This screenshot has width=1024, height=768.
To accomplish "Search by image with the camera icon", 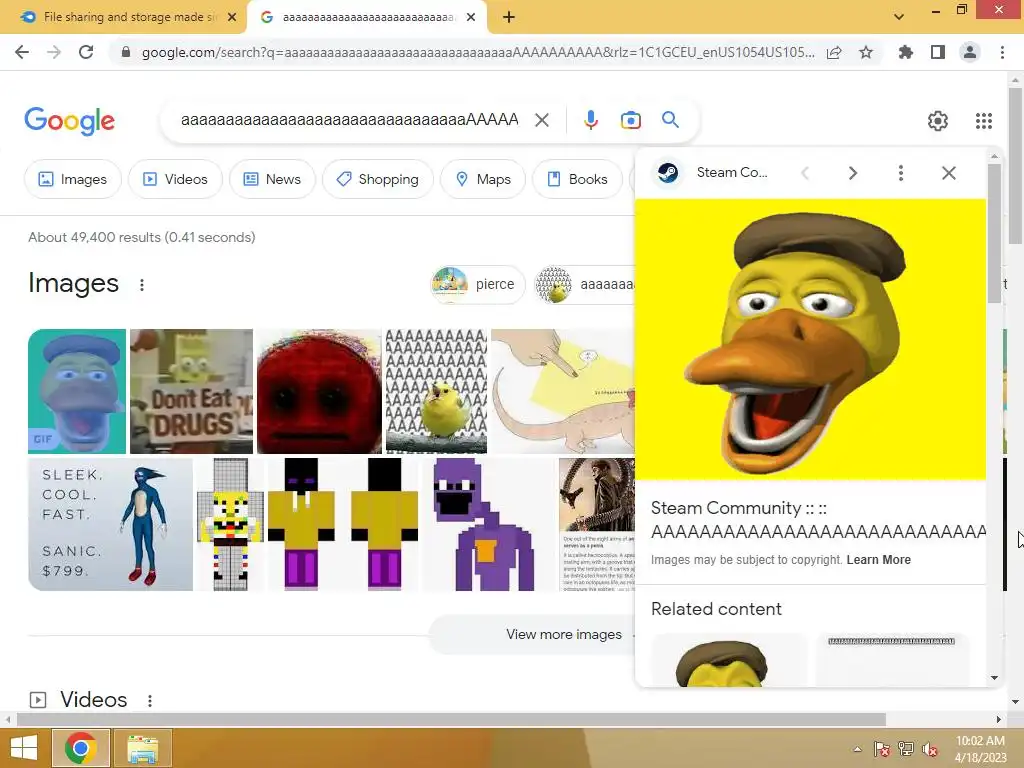I will click(x=631, y=120).
